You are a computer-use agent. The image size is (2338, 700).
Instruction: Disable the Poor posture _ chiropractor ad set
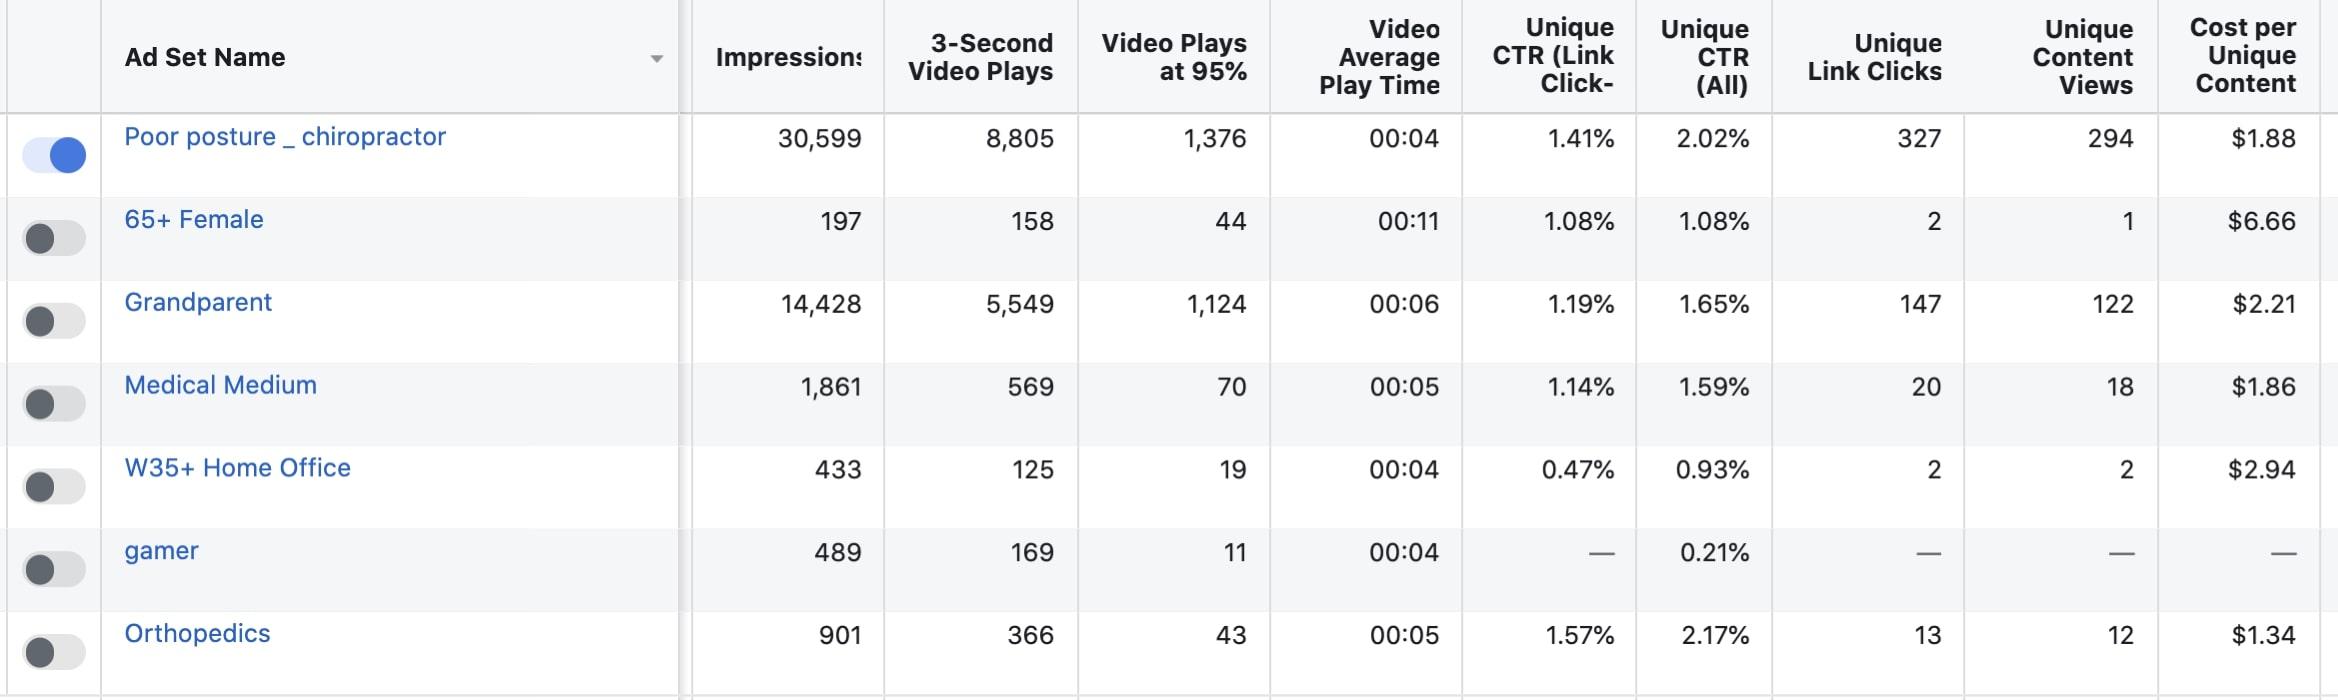point(54,155)
